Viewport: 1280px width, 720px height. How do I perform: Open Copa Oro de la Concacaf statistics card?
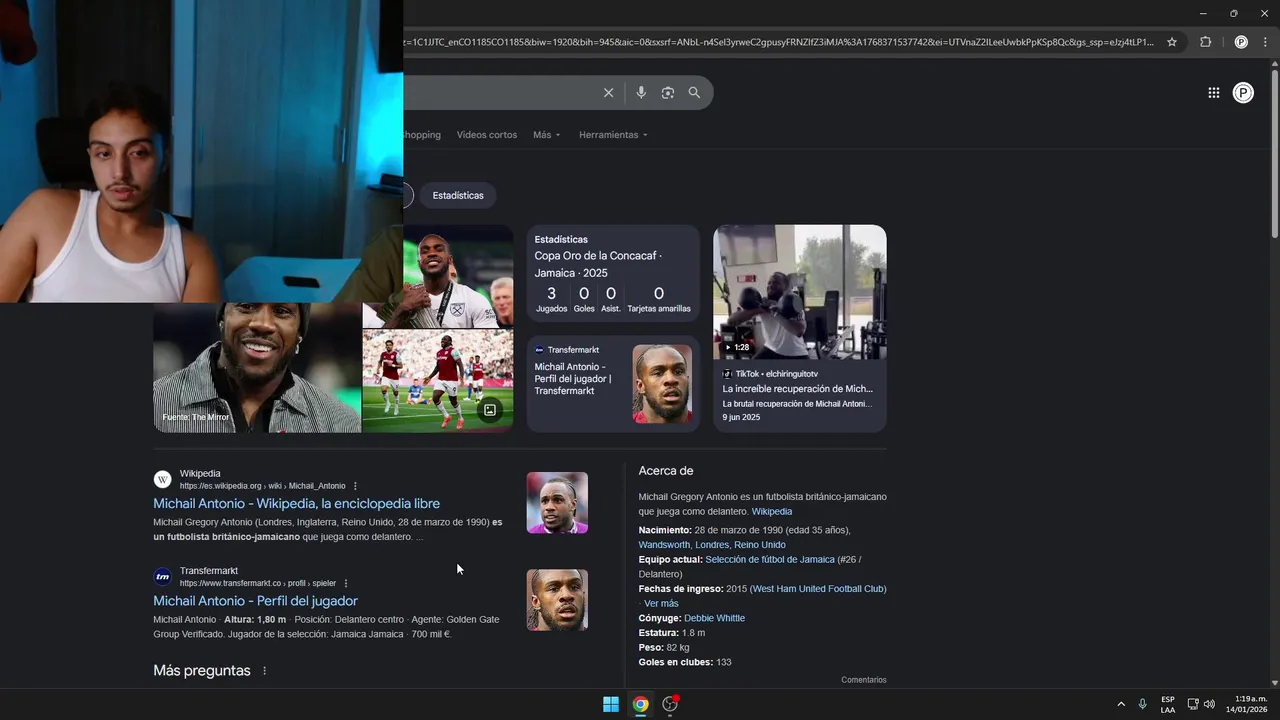(613, 273)
